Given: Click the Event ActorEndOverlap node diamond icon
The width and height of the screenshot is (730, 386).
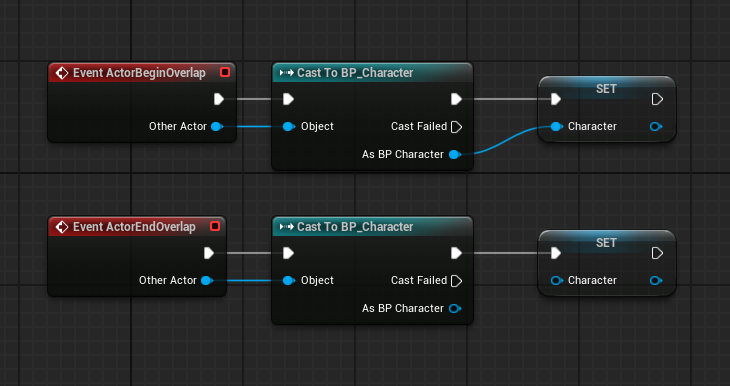Looking at the screenshot, I should click(x=61, y=227).
